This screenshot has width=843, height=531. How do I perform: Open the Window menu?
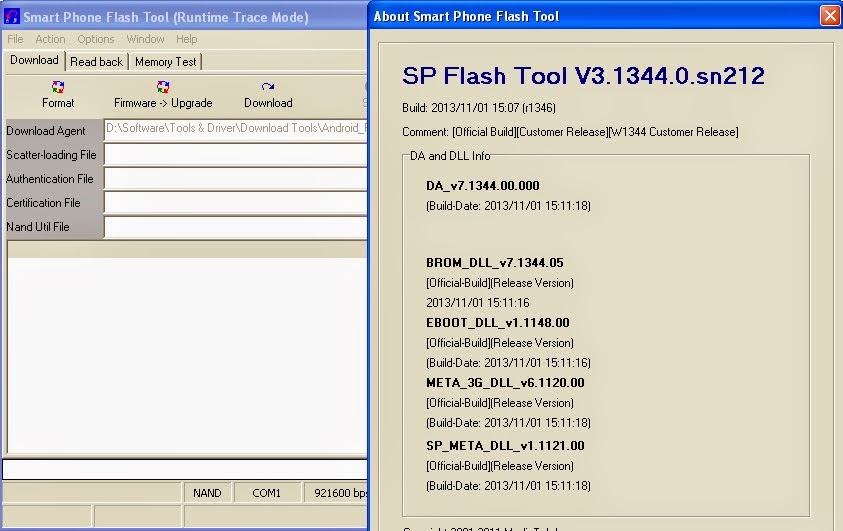coord(145,39)
